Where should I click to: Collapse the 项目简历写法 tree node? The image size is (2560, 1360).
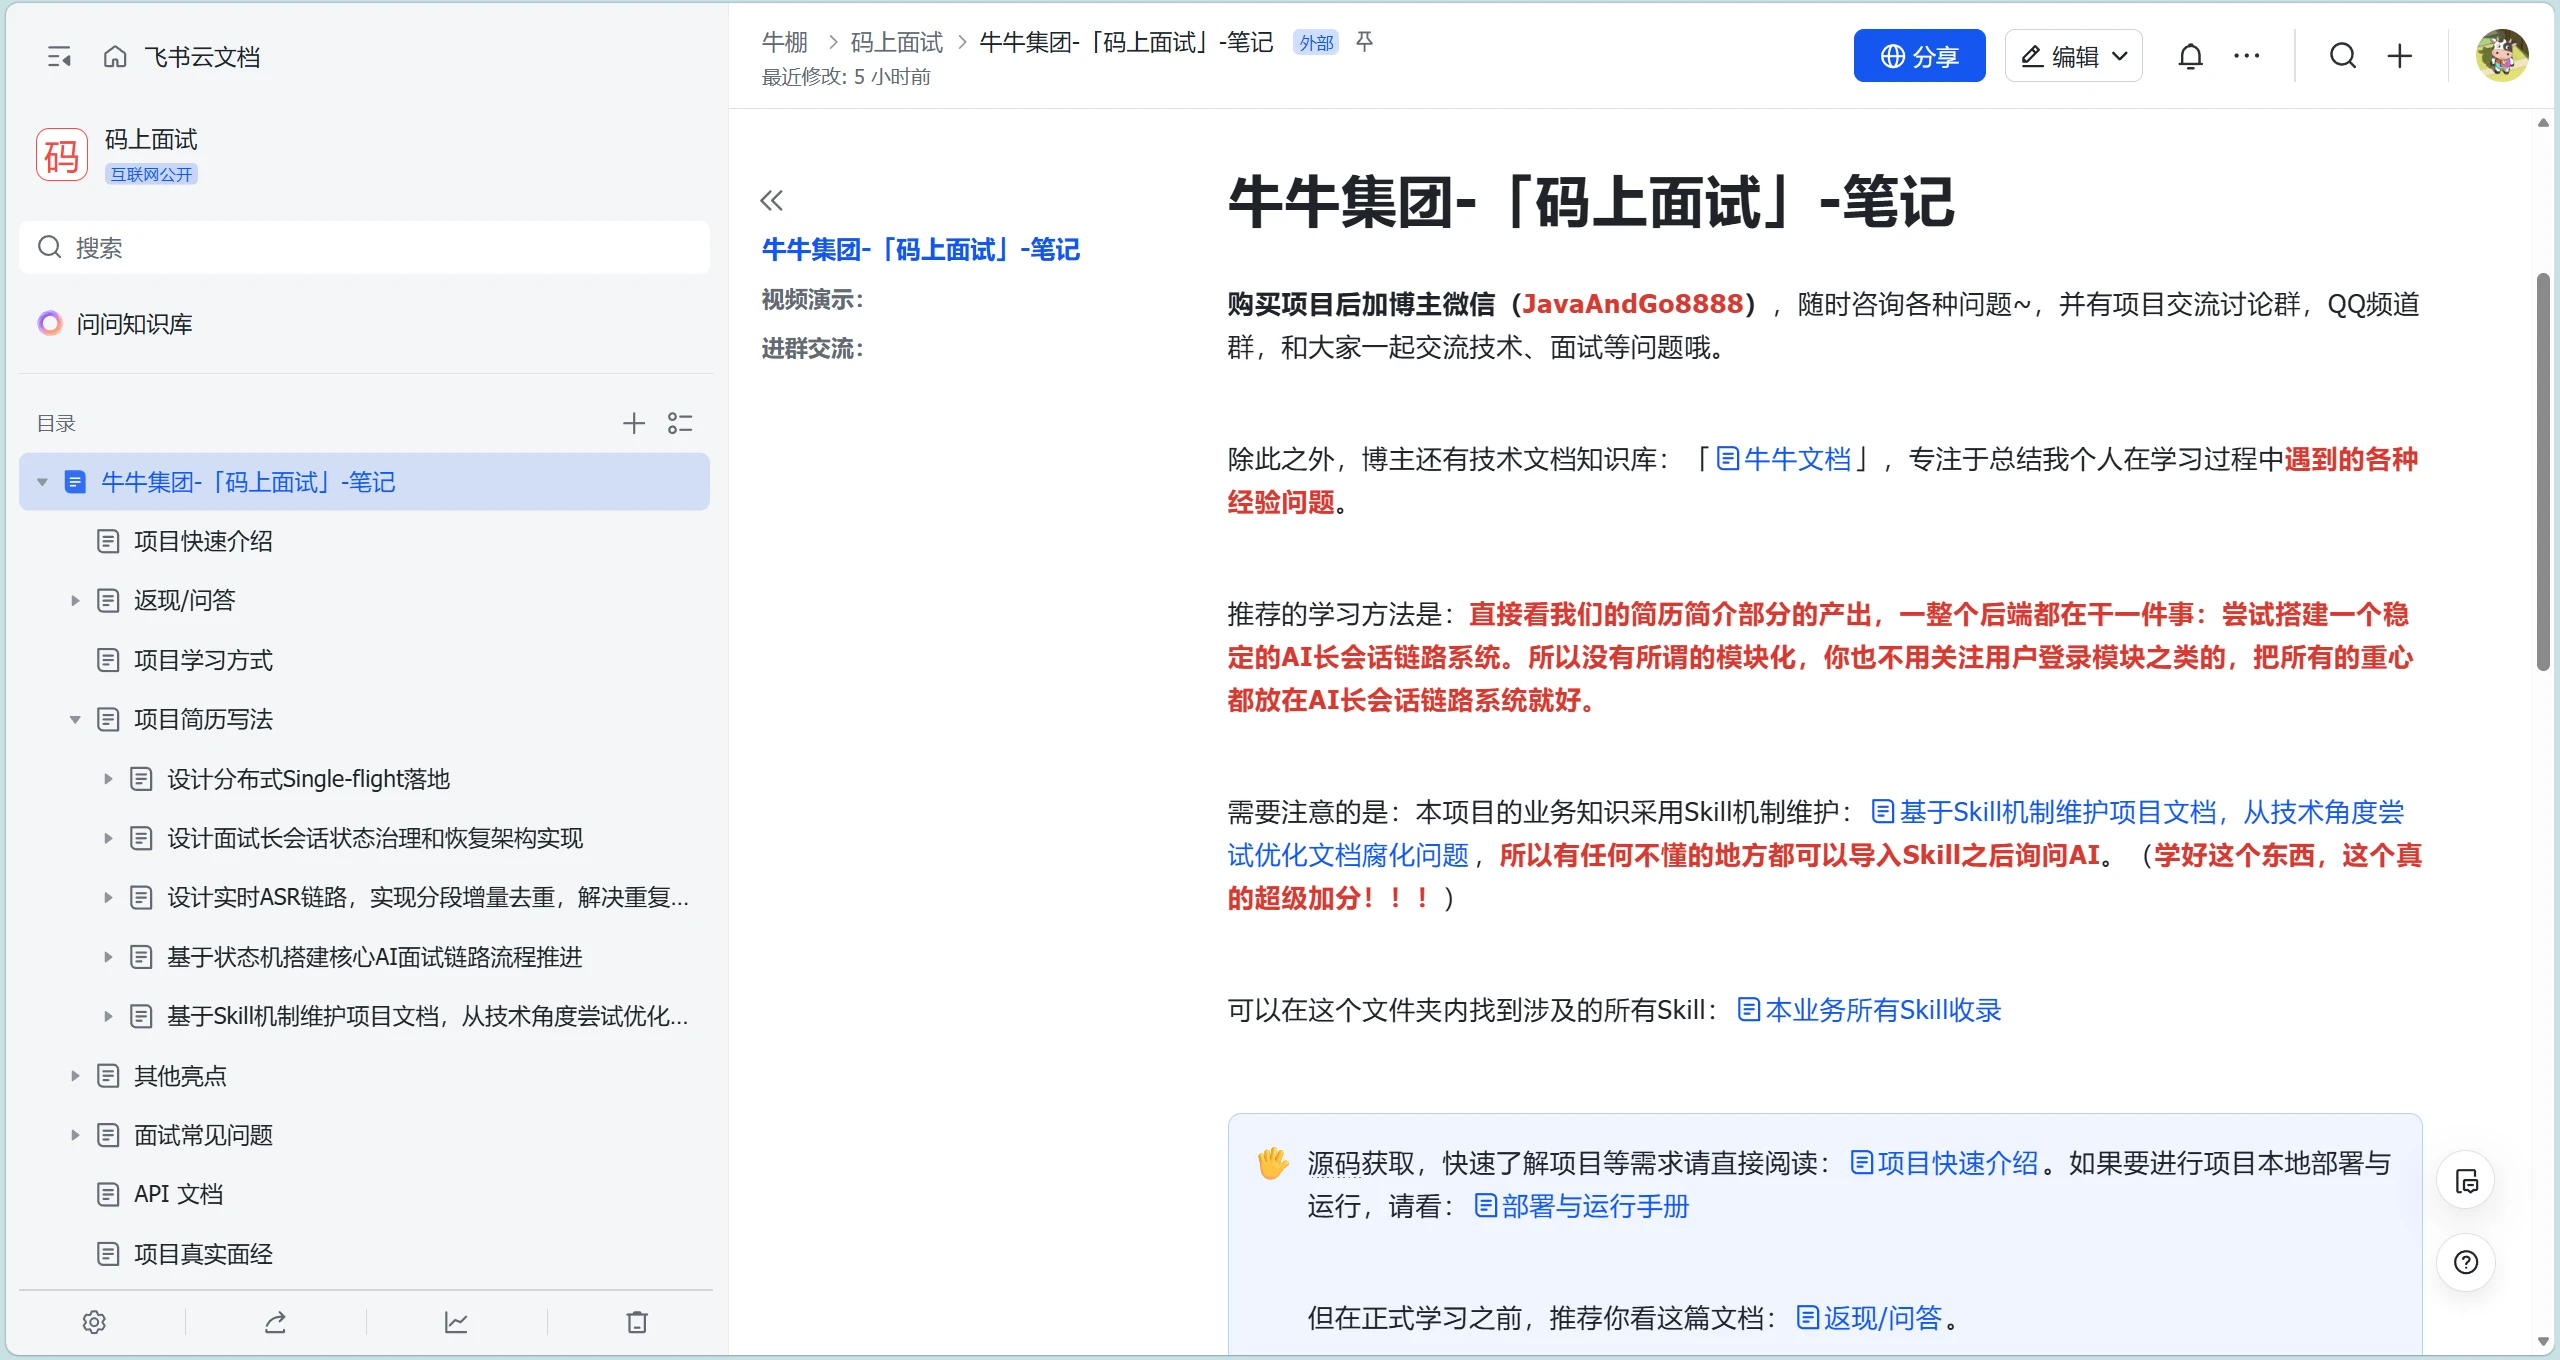pyautogui.click(x=75, y=719)
